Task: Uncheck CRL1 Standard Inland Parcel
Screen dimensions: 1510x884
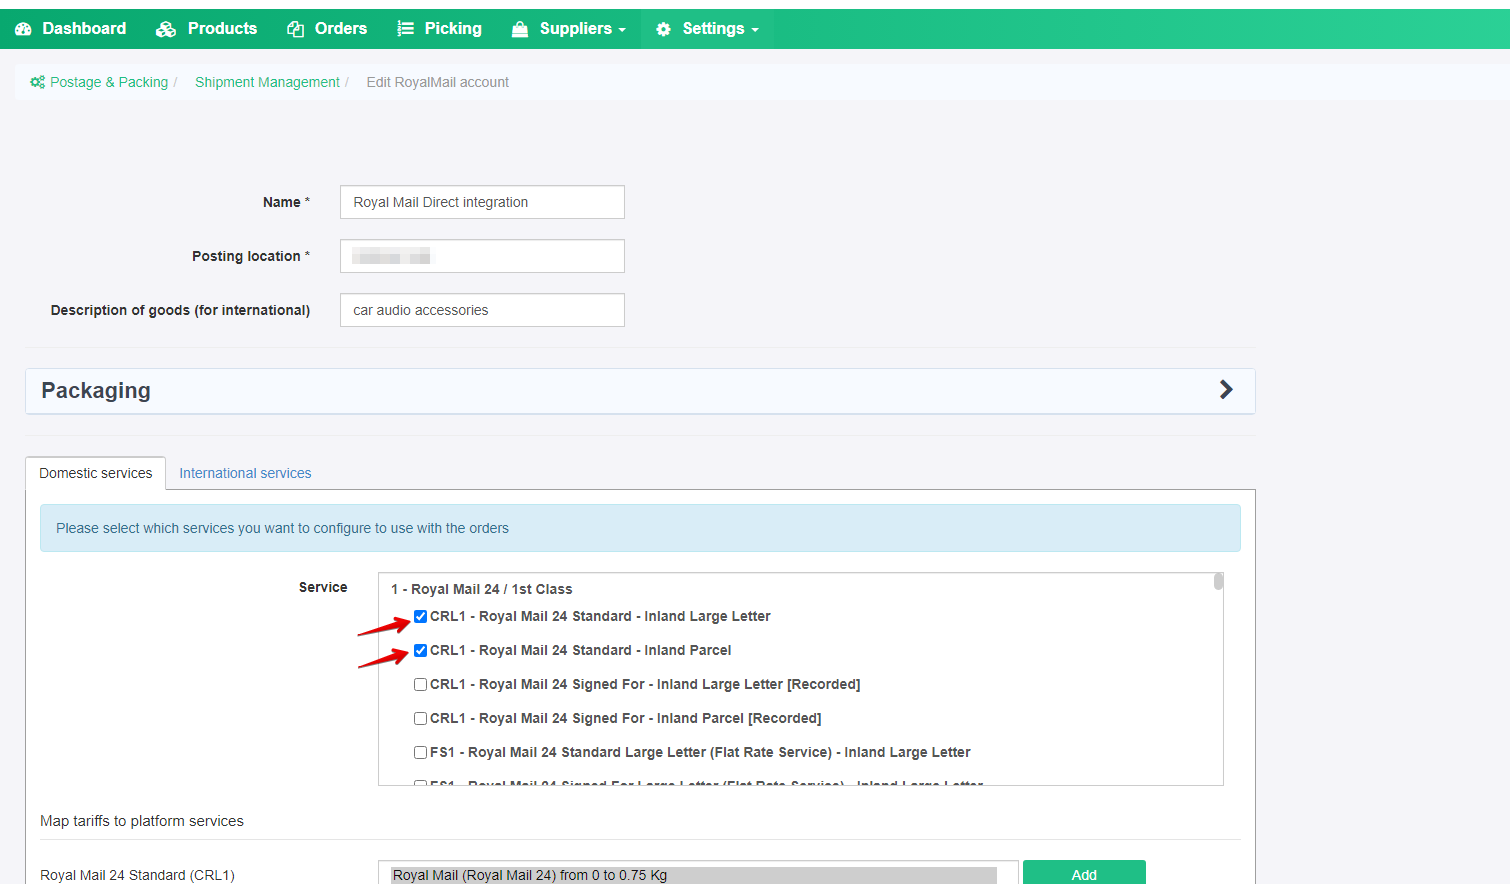Action: (x=421, y=650)
